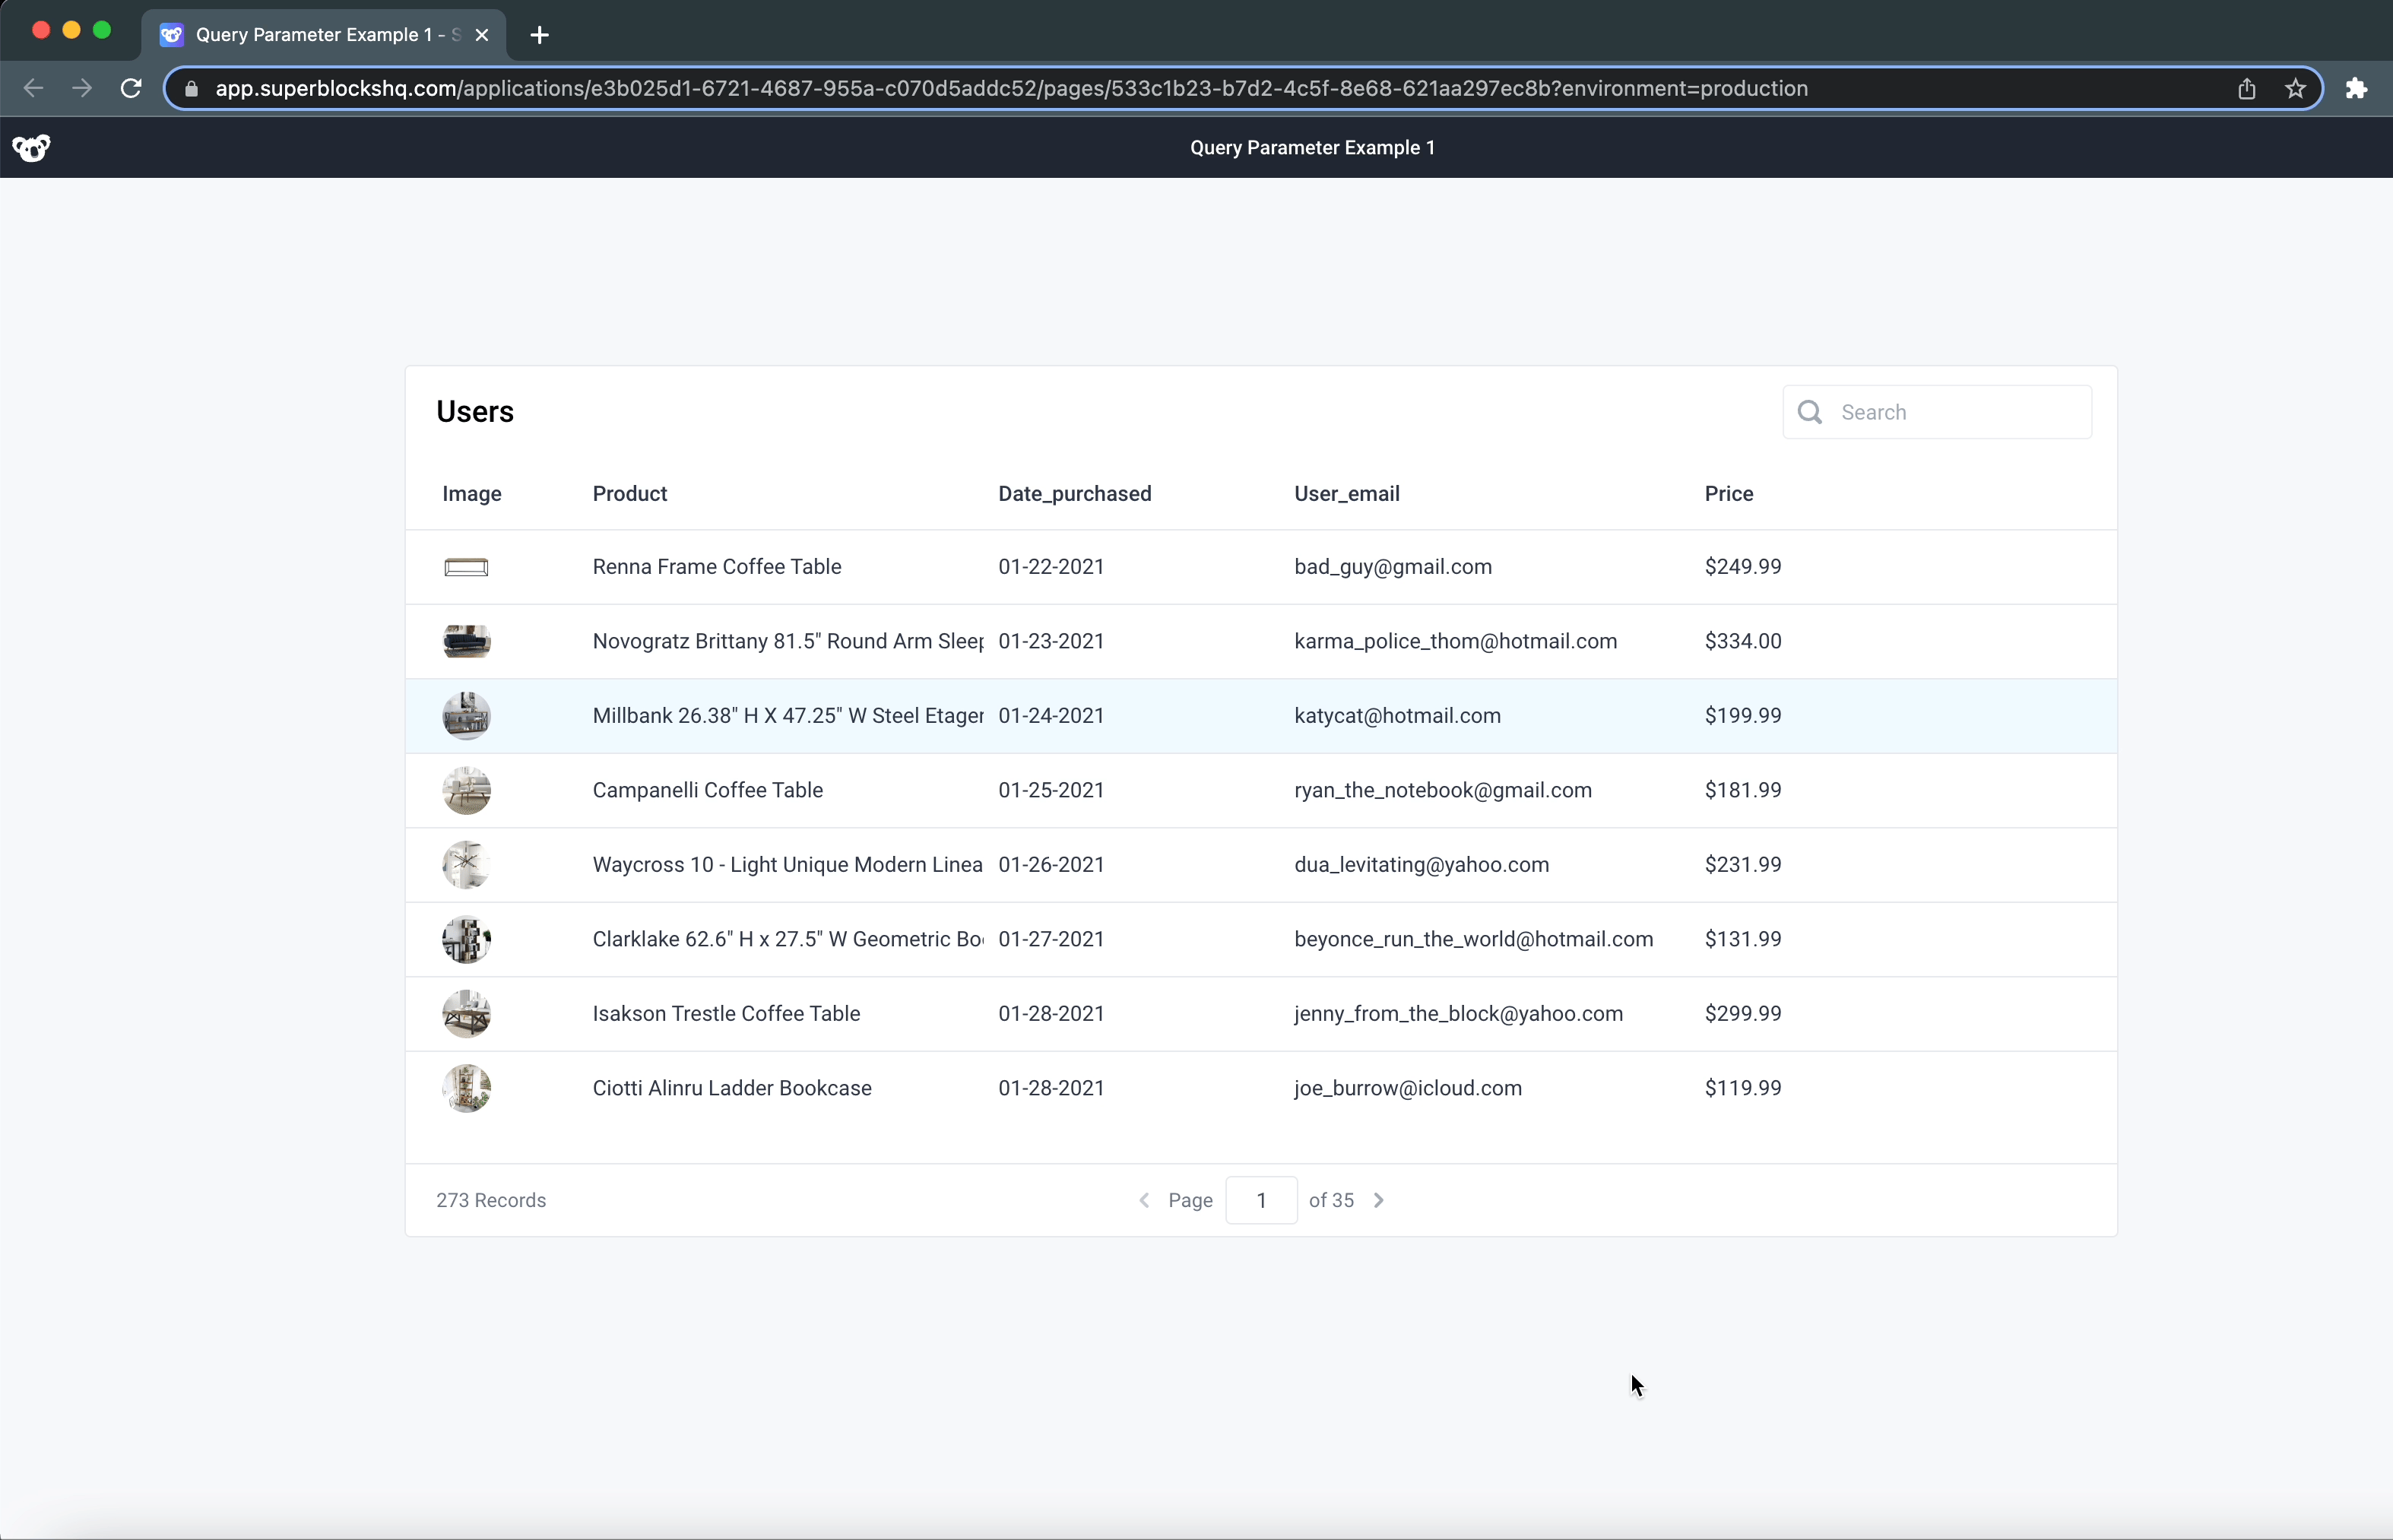The width and height of the screenshot is (2393, 1540).
Task: Open the browser extensions puzzle icon
Action: tap(2356, 88)
